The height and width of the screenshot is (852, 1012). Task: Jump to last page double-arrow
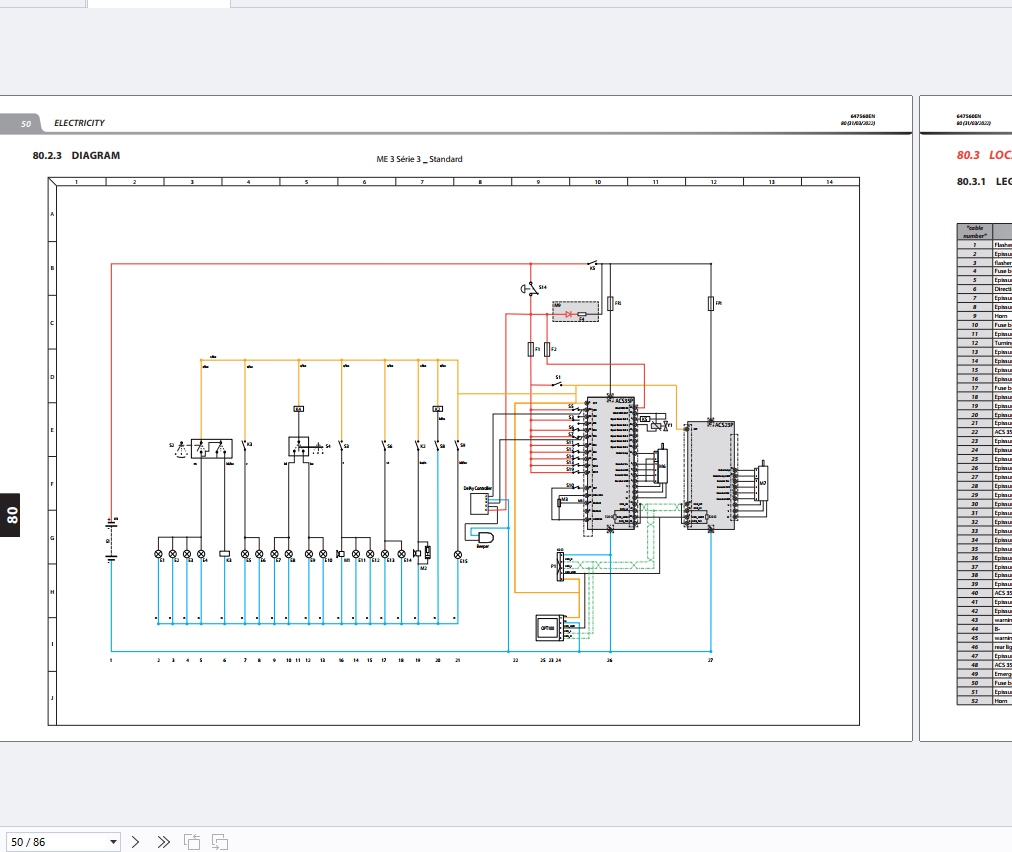164,842
